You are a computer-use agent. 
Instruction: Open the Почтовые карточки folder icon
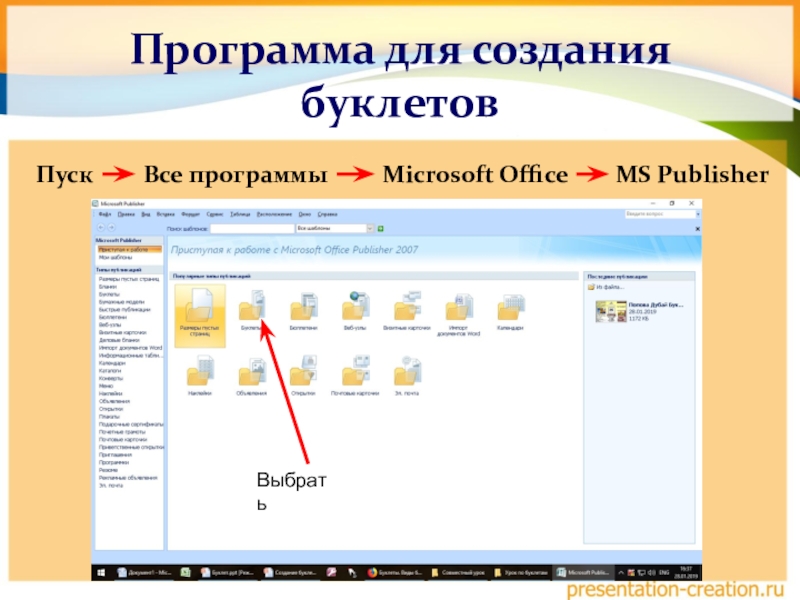tap(356, 370)
